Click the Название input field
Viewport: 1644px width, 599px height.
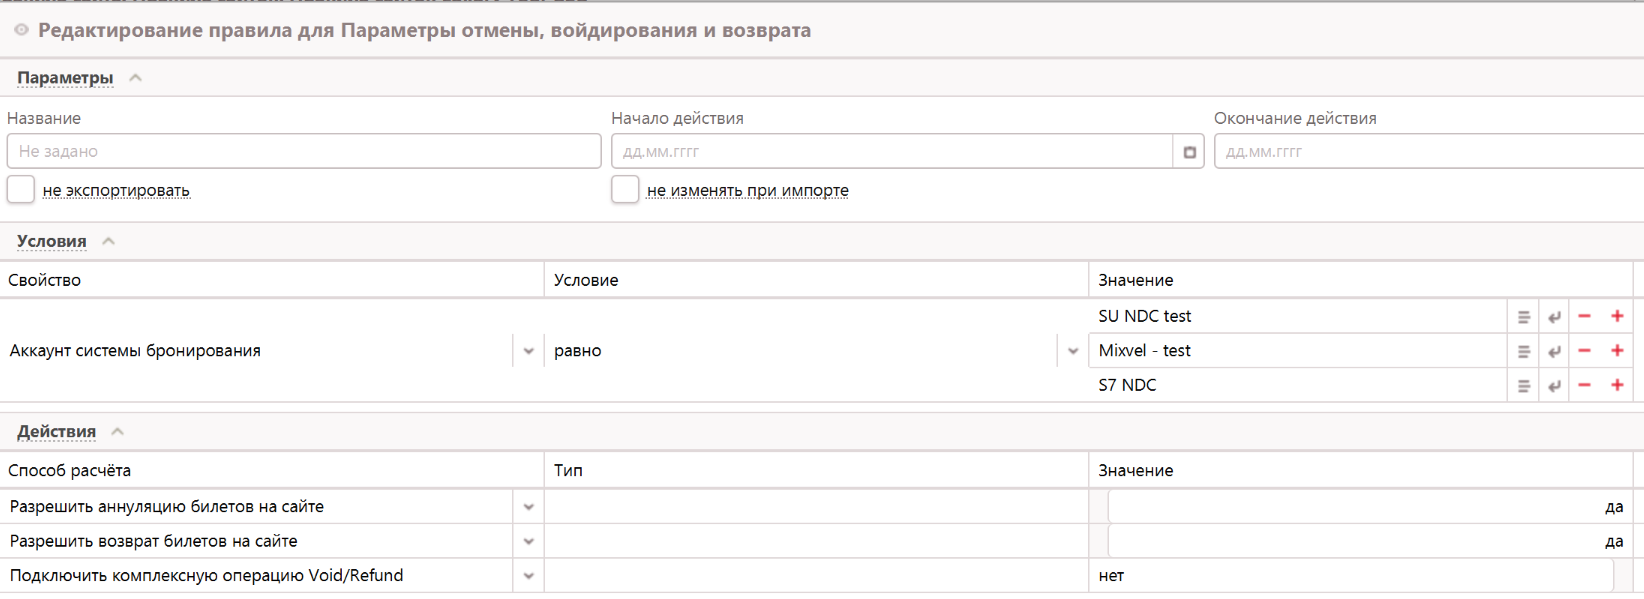point(304,152)
